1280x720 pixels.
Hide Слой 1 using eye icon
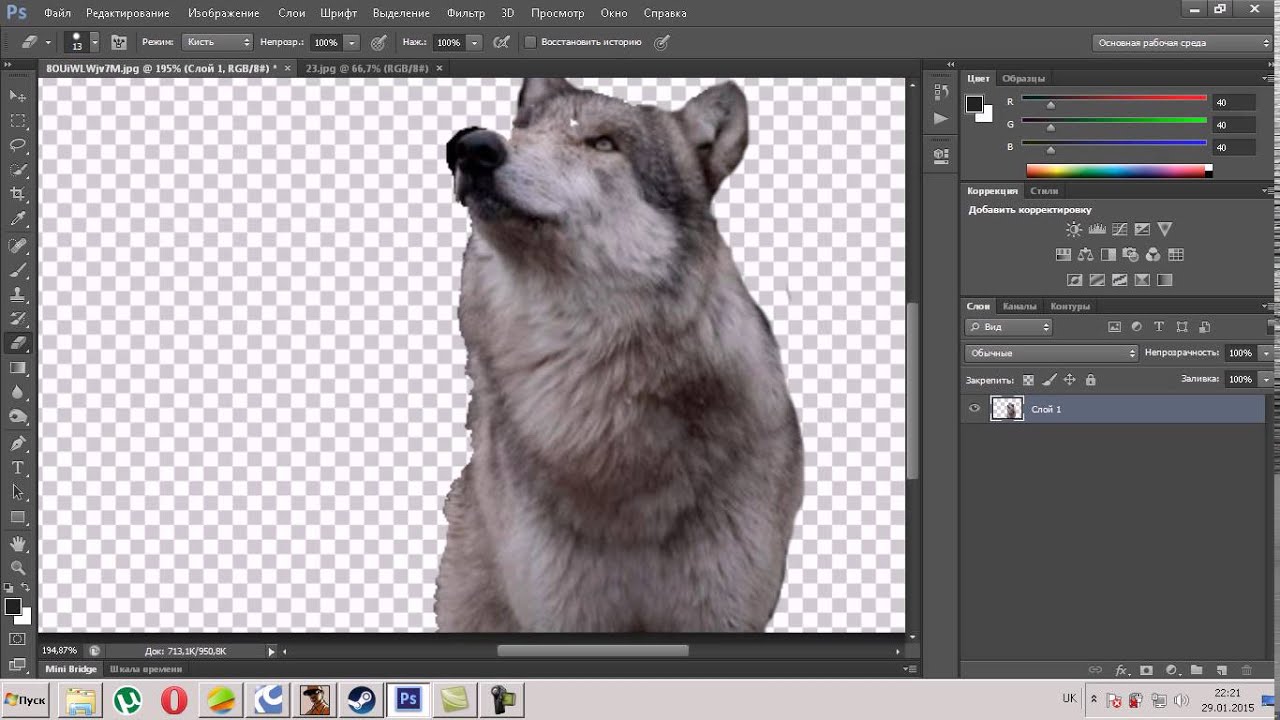click(x=975, y=408)
